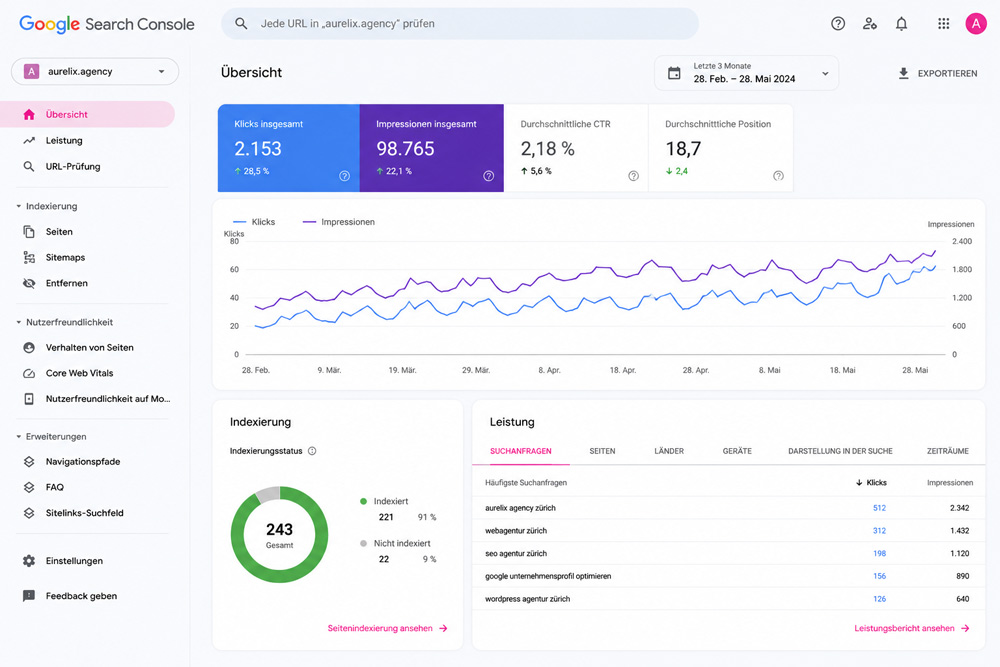Click the Klicks blue legend line
The width and height of the screenshot is (1000, 667).
[x=240, y=222]
